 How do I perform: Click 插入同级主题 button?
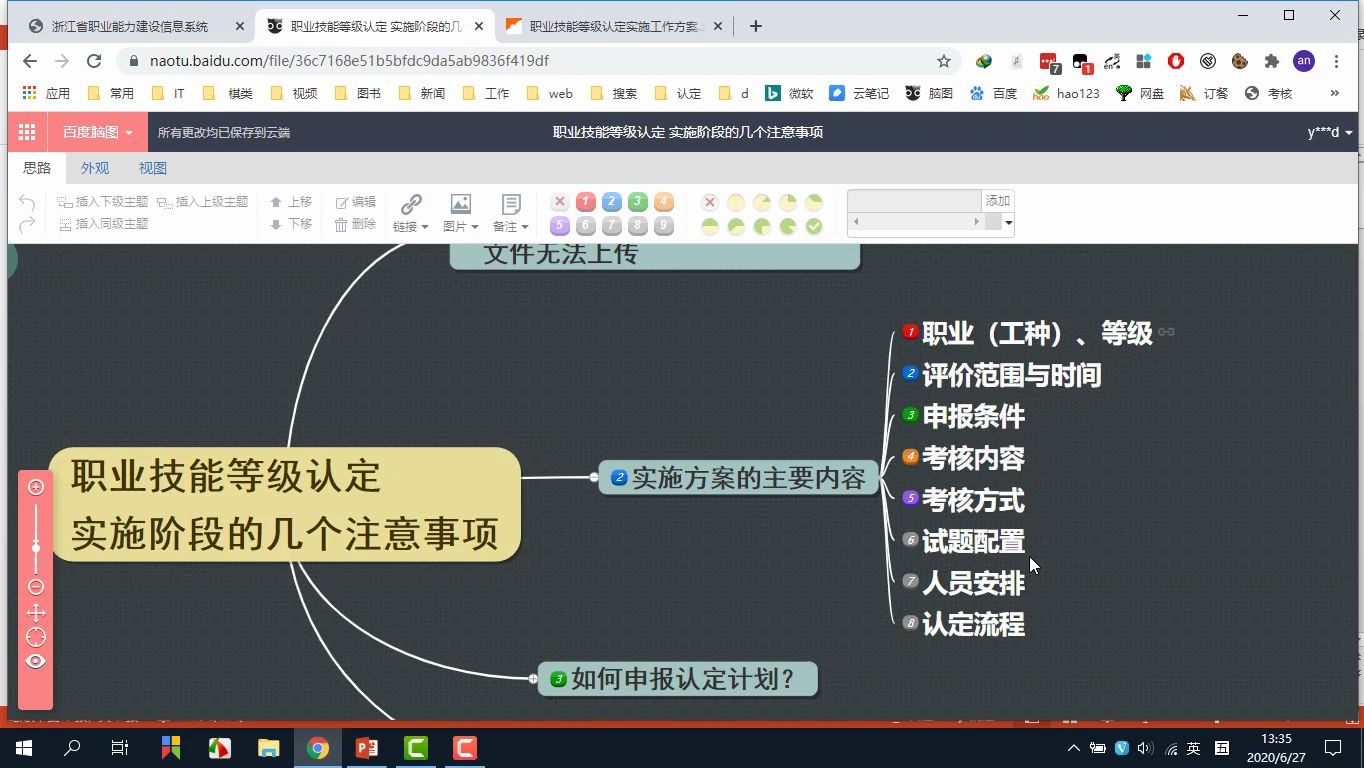pos(103,224)
